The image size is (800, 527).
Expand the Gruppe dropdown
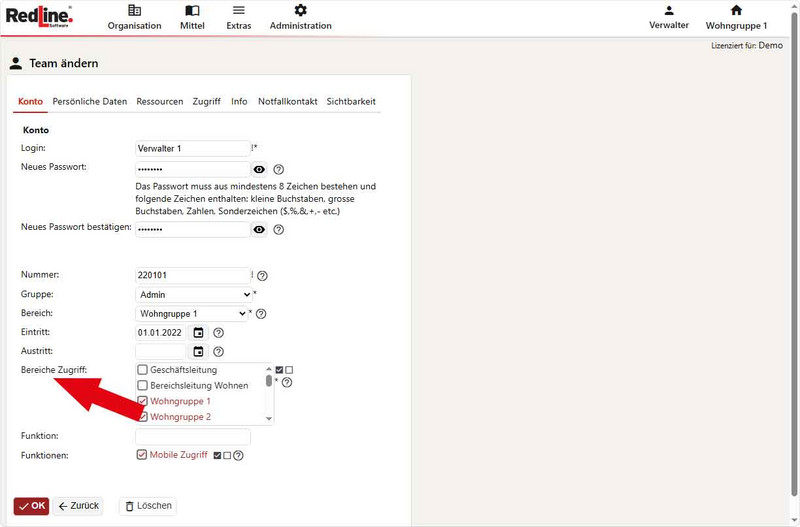pyautogui.click(x=193, y=295)
